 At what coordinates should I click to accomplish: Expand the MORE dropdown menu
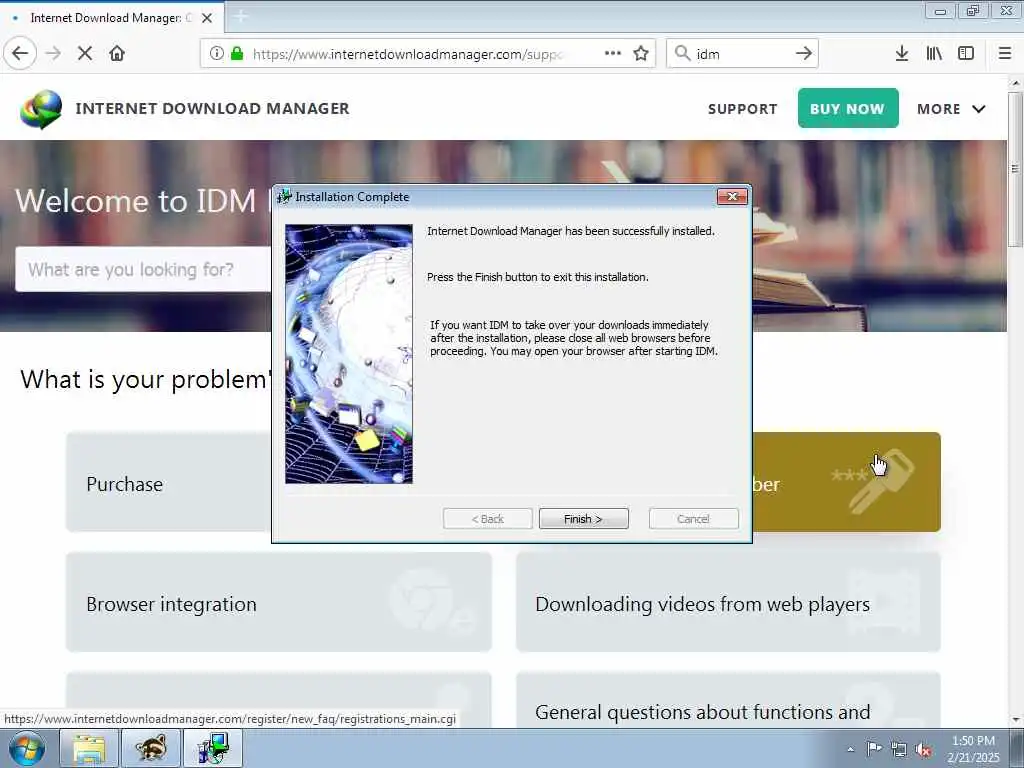(x=951, y=109)
